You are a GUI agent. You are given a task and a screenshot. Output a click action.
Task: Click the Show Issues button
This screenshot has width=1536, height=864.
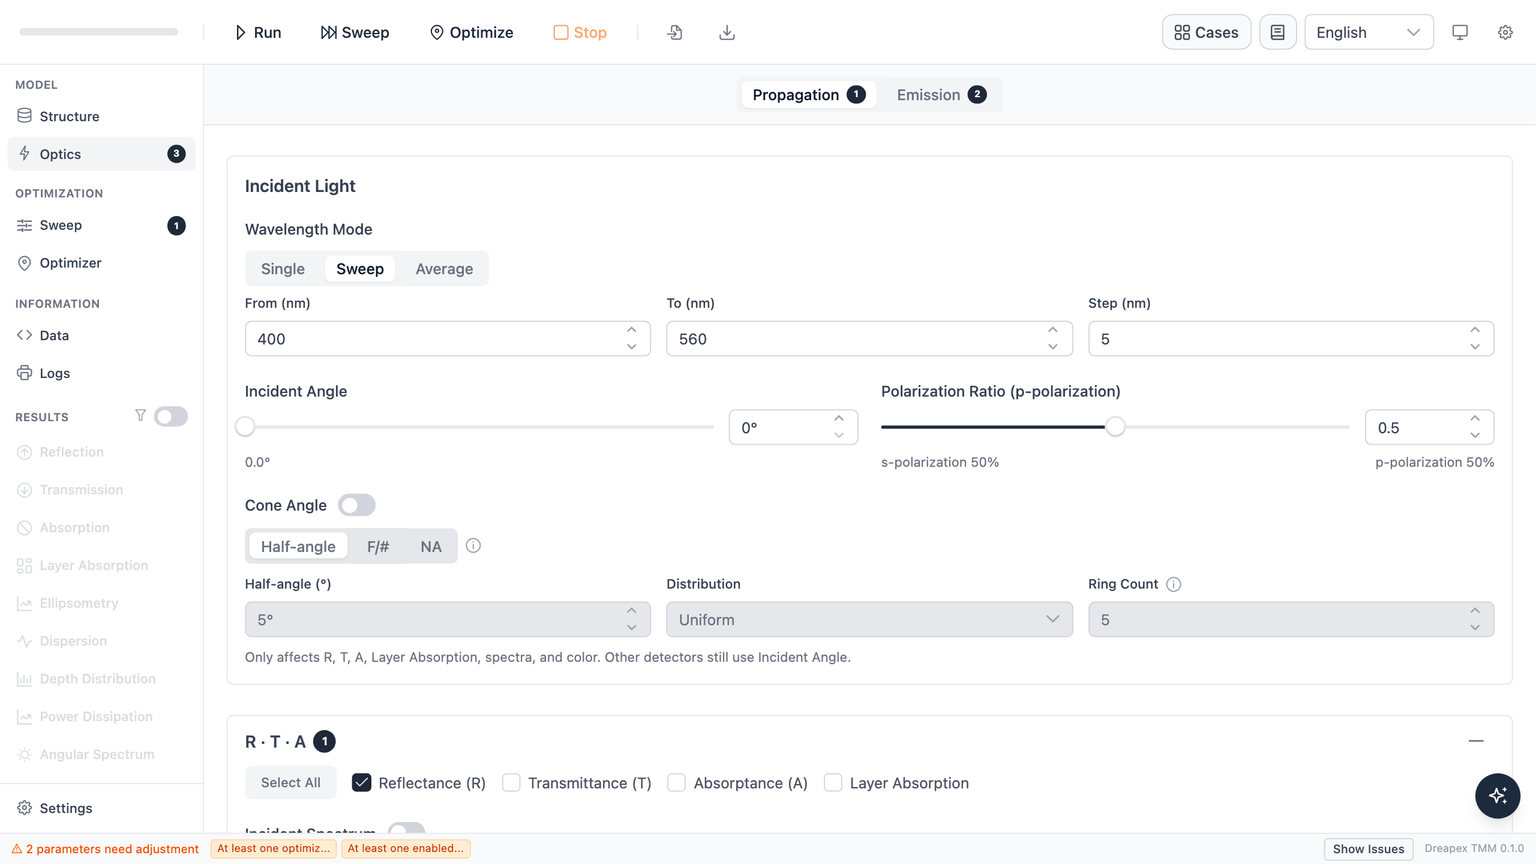pos(1368,849)
